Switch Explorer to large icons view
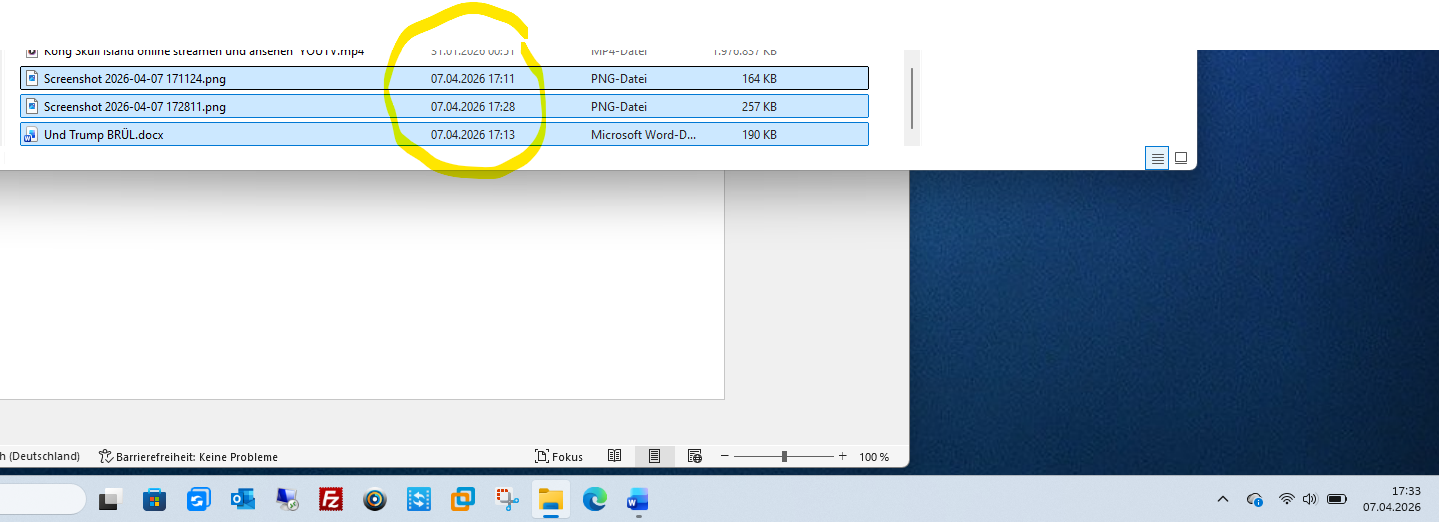The width and height of the screenshot is (1439, 522). (1181, 158)
